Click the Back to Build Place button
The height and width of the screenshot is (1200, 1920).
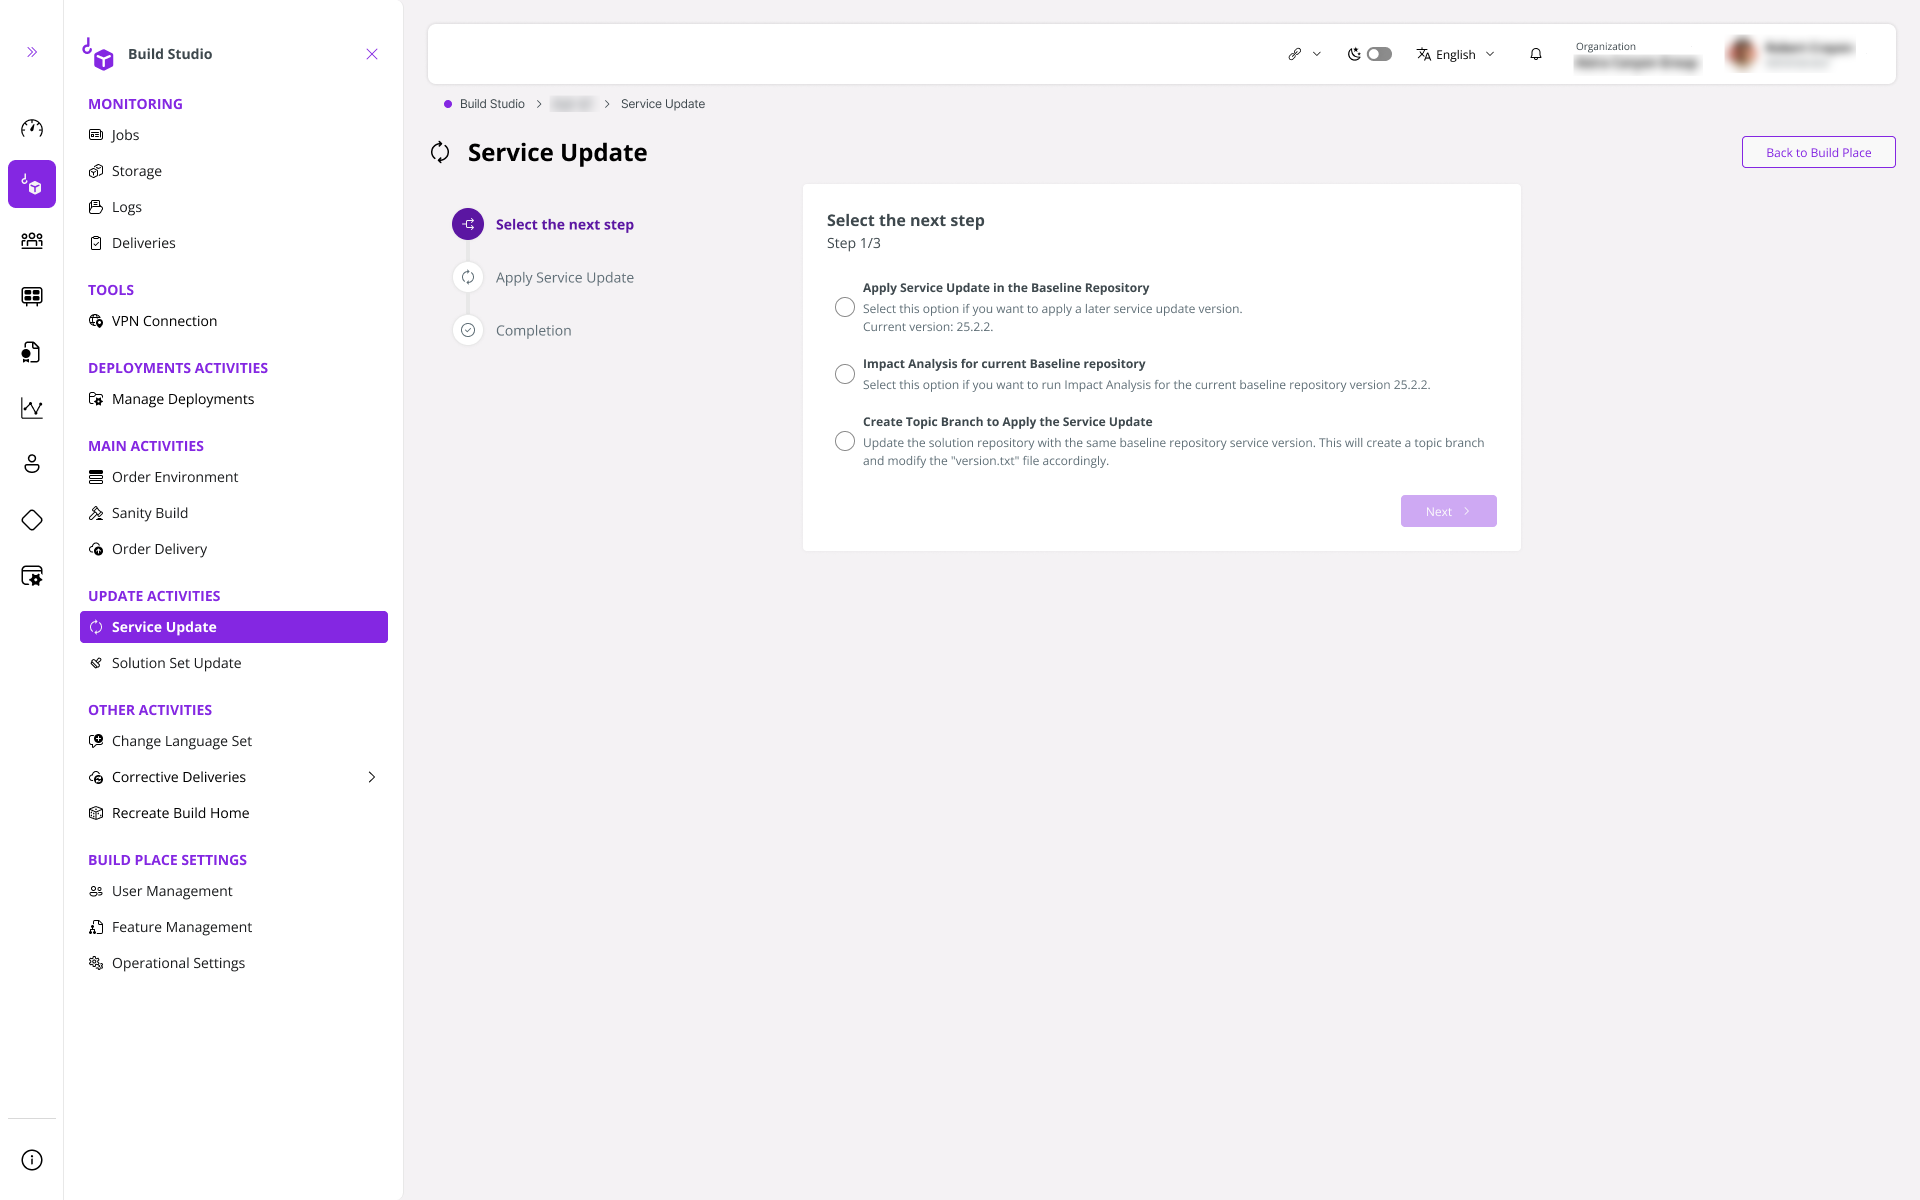click(1818, 152)
